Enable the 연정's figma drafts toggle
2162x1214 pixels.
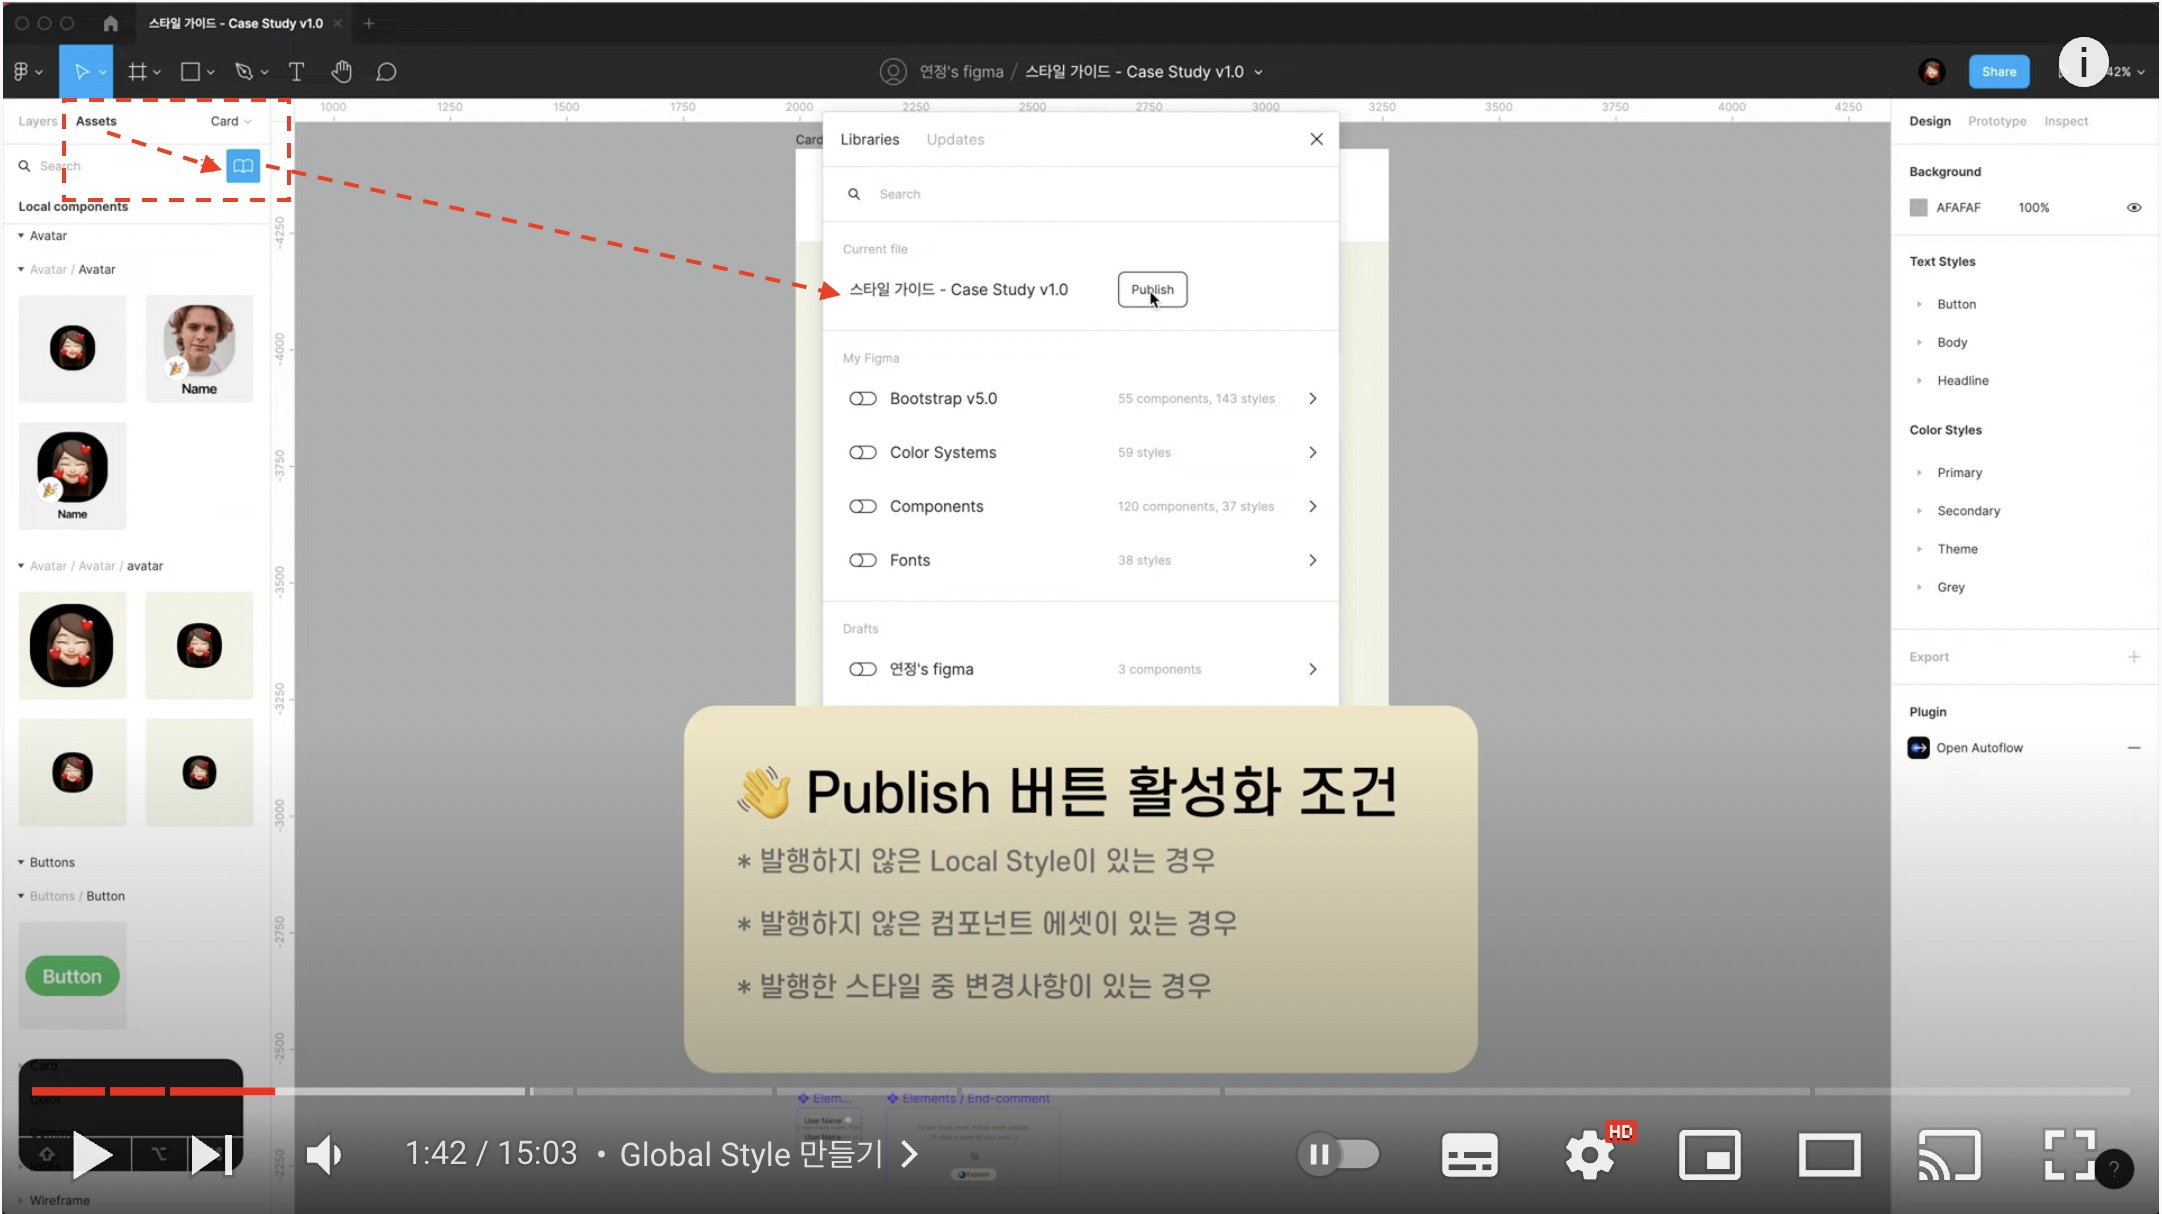pos(863,669)
